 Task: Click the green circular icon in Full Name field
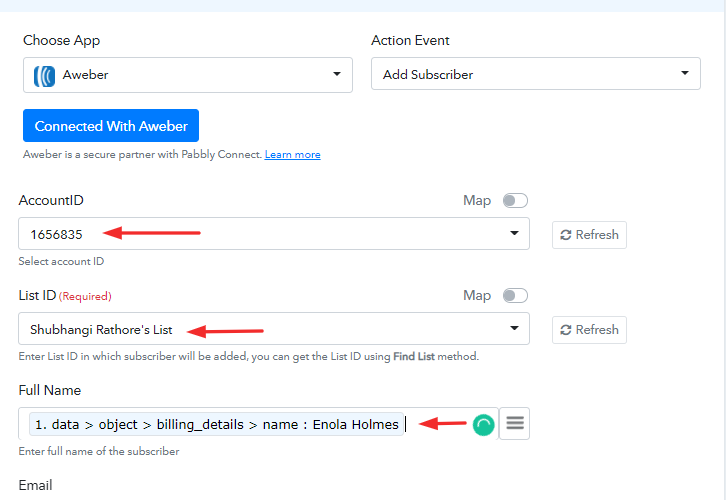coord(483,425)
